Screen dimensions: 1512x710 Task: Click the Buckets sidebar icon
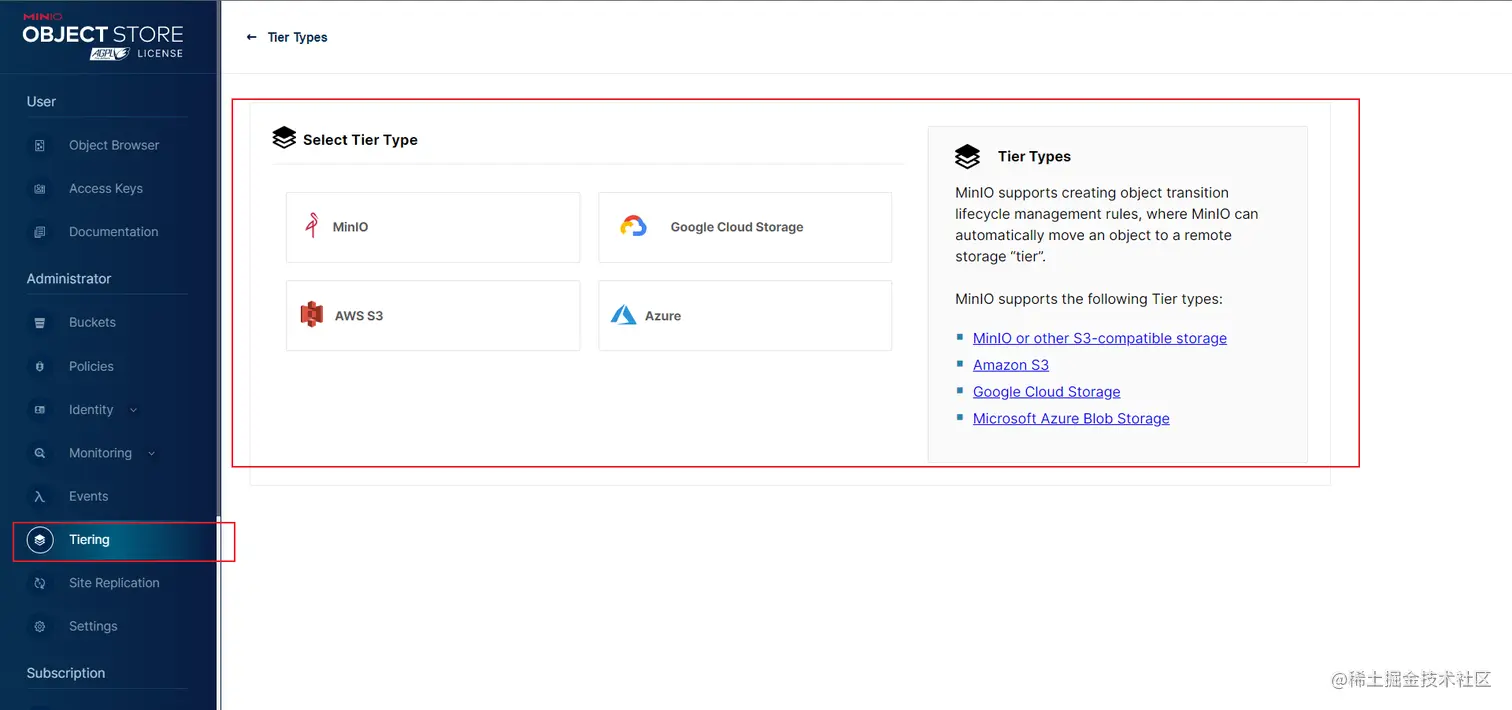pyautogui.click(x=40, y=323)
